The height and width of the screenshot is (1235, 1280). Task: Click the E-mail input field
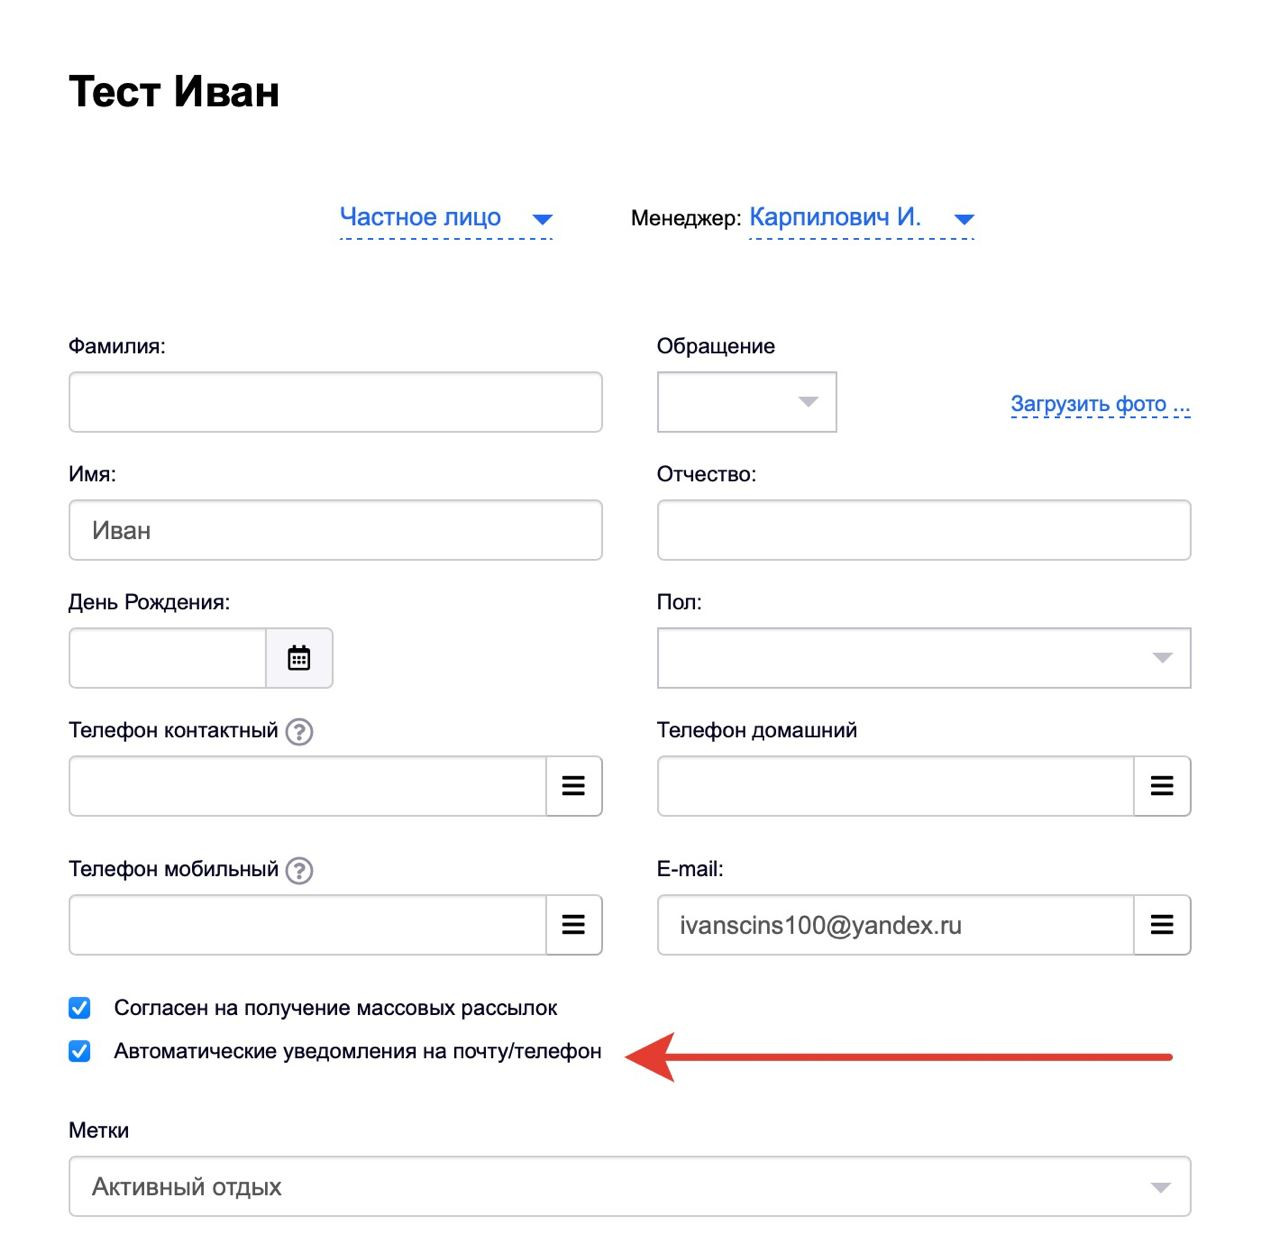[x=895, y=925]
